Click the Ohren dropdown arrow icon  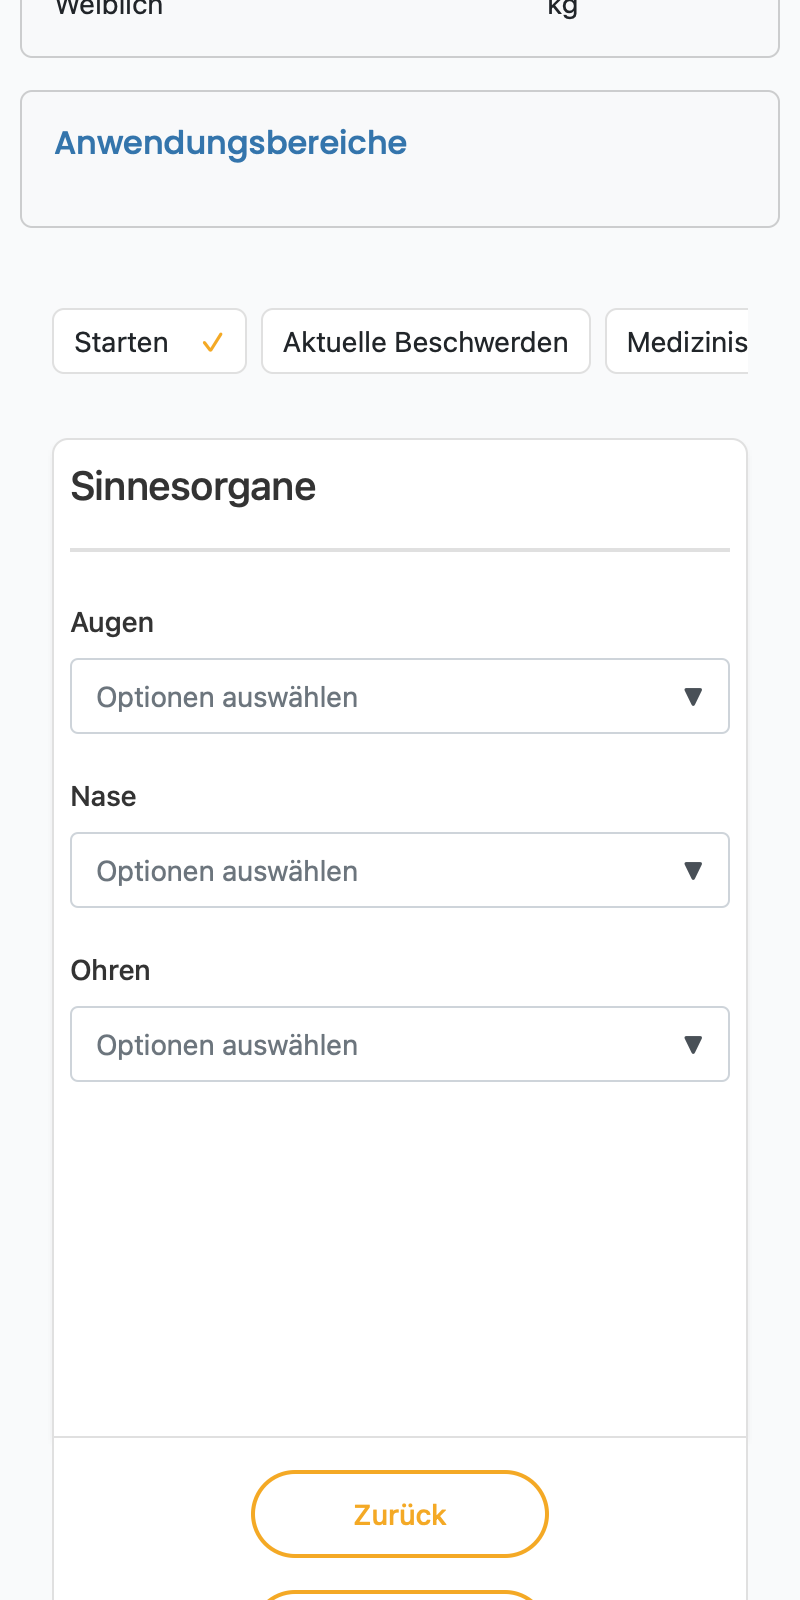point(693,1045)
